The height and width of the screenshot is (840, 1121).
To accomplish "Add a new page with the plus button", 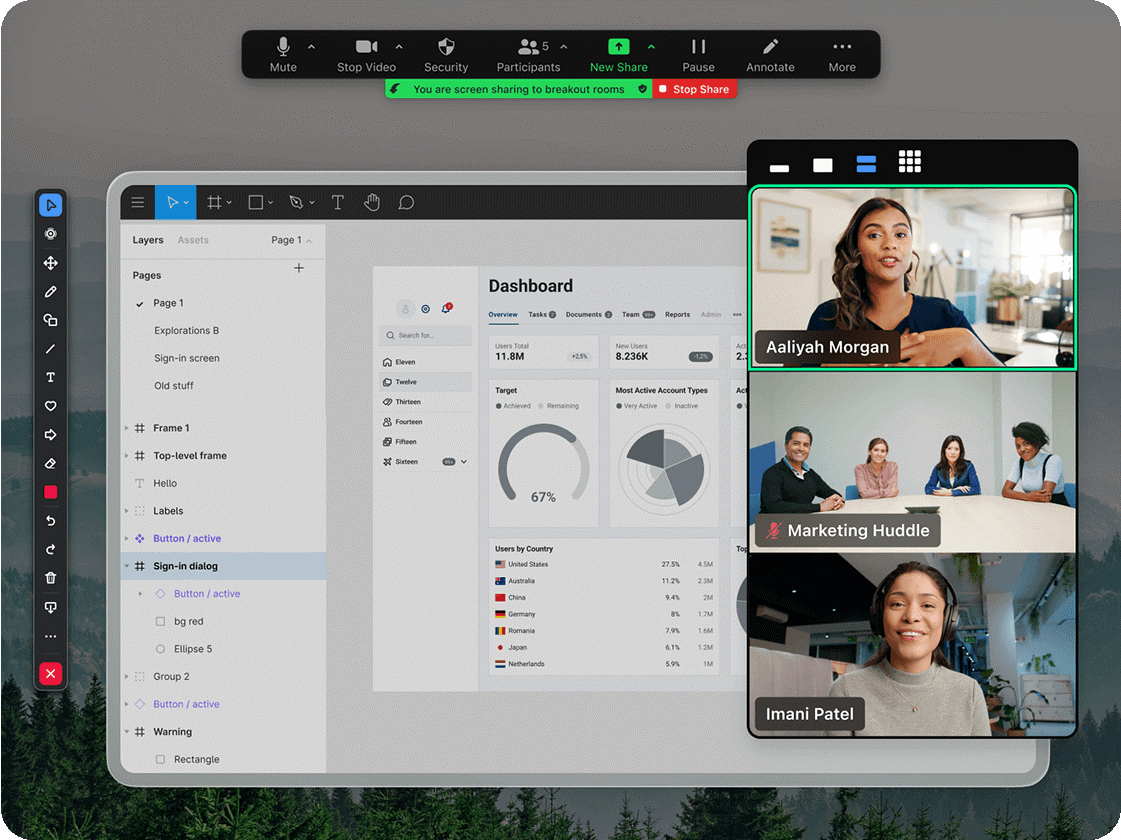I will click(298, 268).
